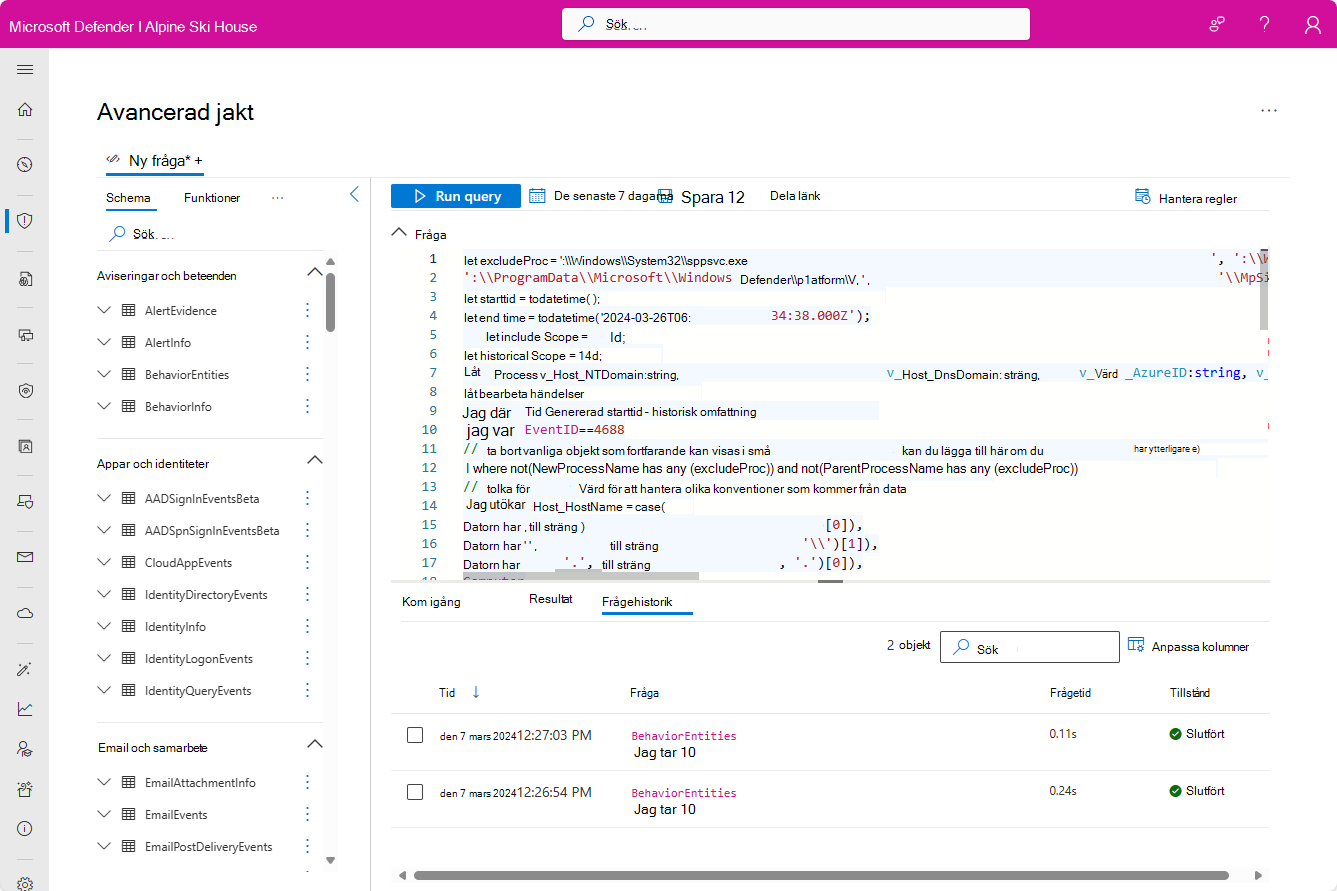Open more options for CloudAppEvents table
1337x891 pixels.
click(x=307, y=563)
